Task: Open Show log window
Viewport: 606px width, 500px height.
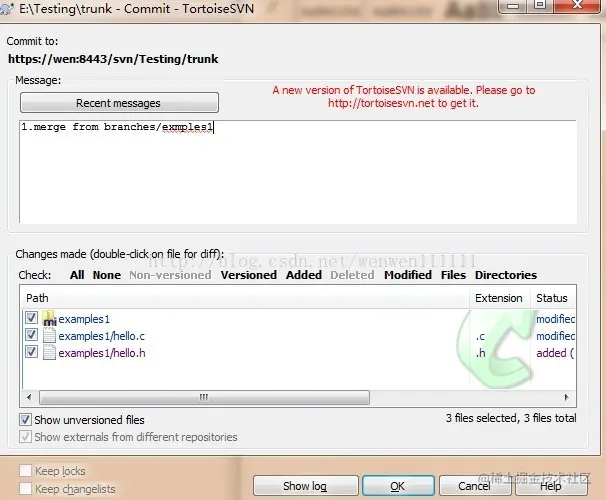Action: coord(305,485)
